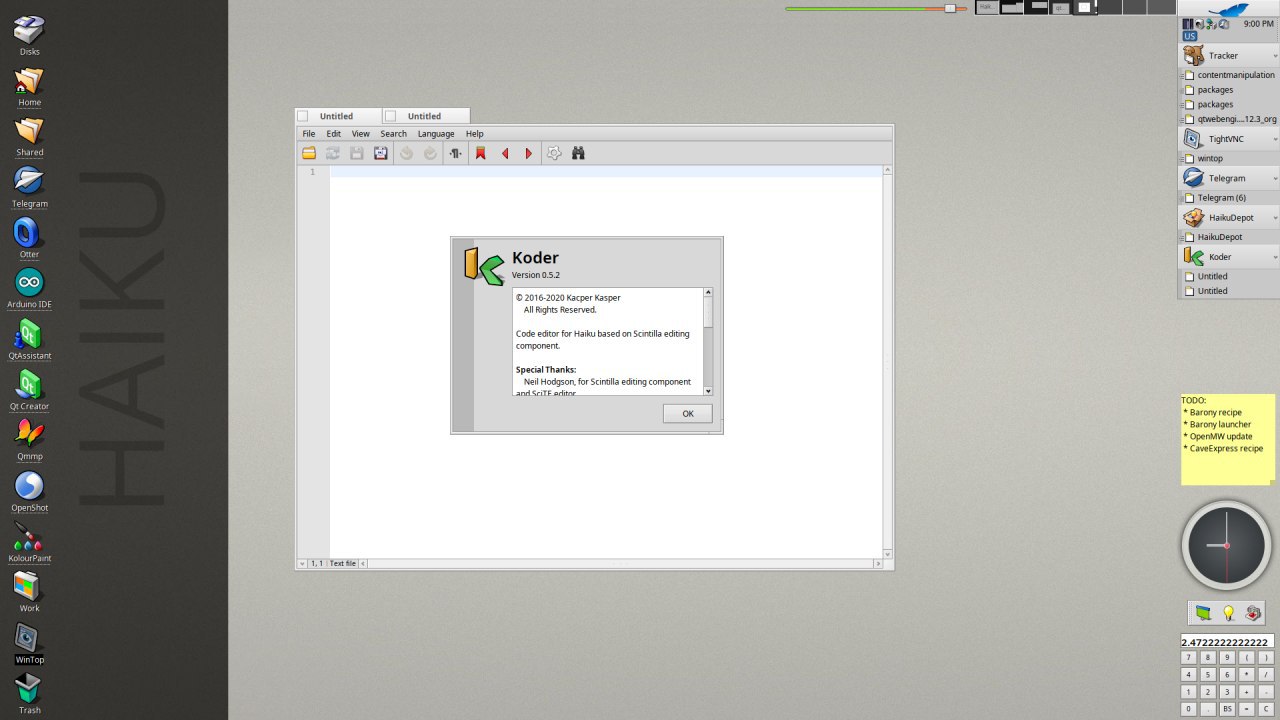Viewport: 1280px width, 720px height.
Task: Click the C clear calculator button
Action: [x=1266, y=709]
